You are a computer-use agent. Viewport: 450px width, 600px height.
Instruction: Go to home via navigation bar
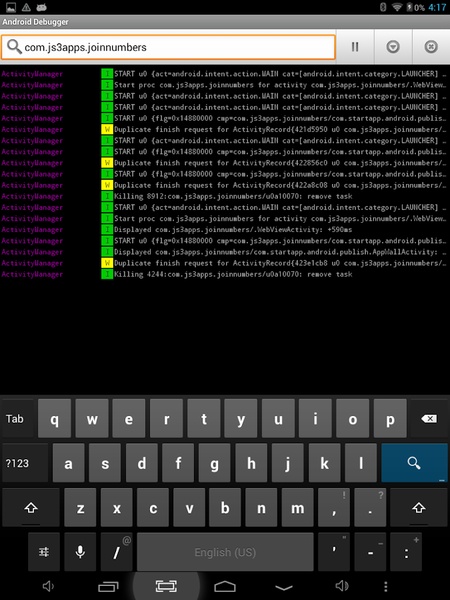[x=225, y=586]
